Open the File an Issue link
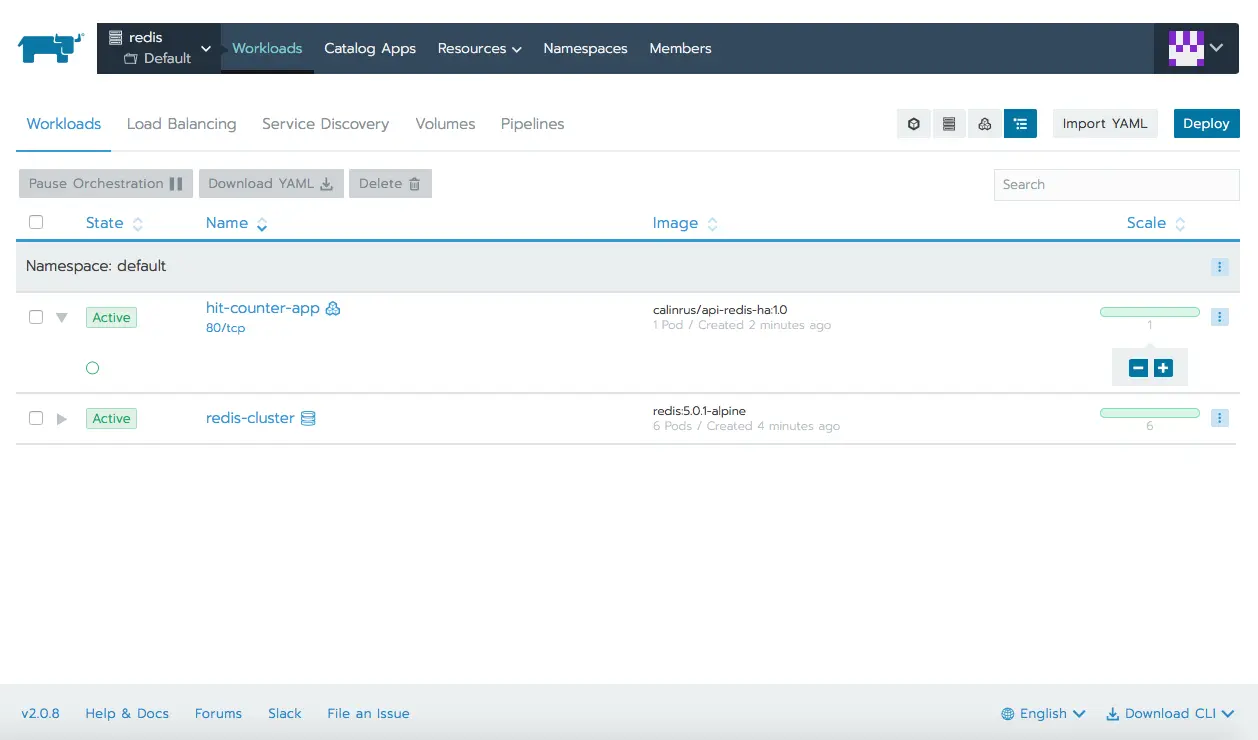This screenshot has width=1258, height=740. click(x=368, y=713)
